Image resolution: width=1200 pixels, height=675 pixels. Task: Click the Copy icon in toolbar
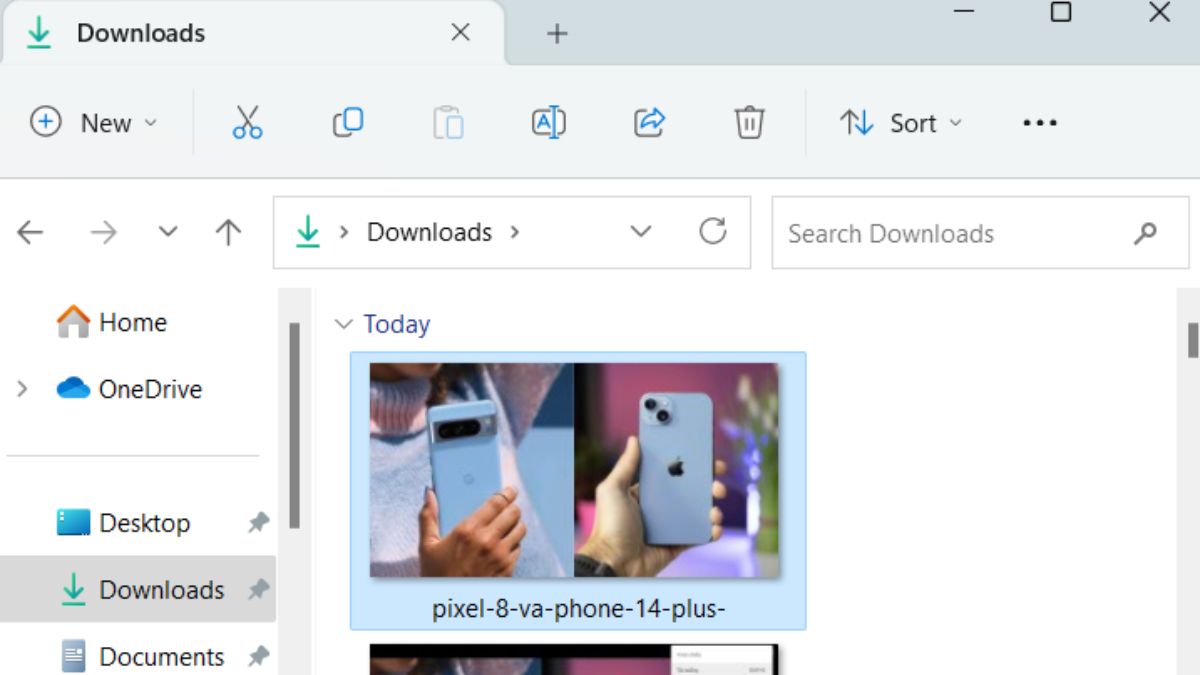pyautogui.click(x=347, y=123)
